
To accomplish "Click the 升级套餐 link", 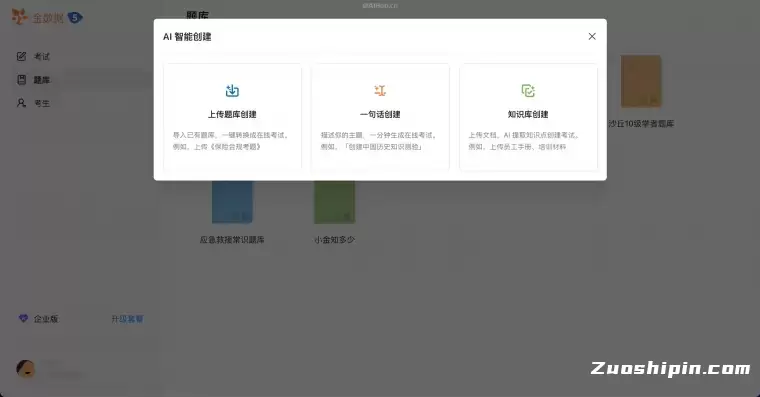I will pos(127,318).
